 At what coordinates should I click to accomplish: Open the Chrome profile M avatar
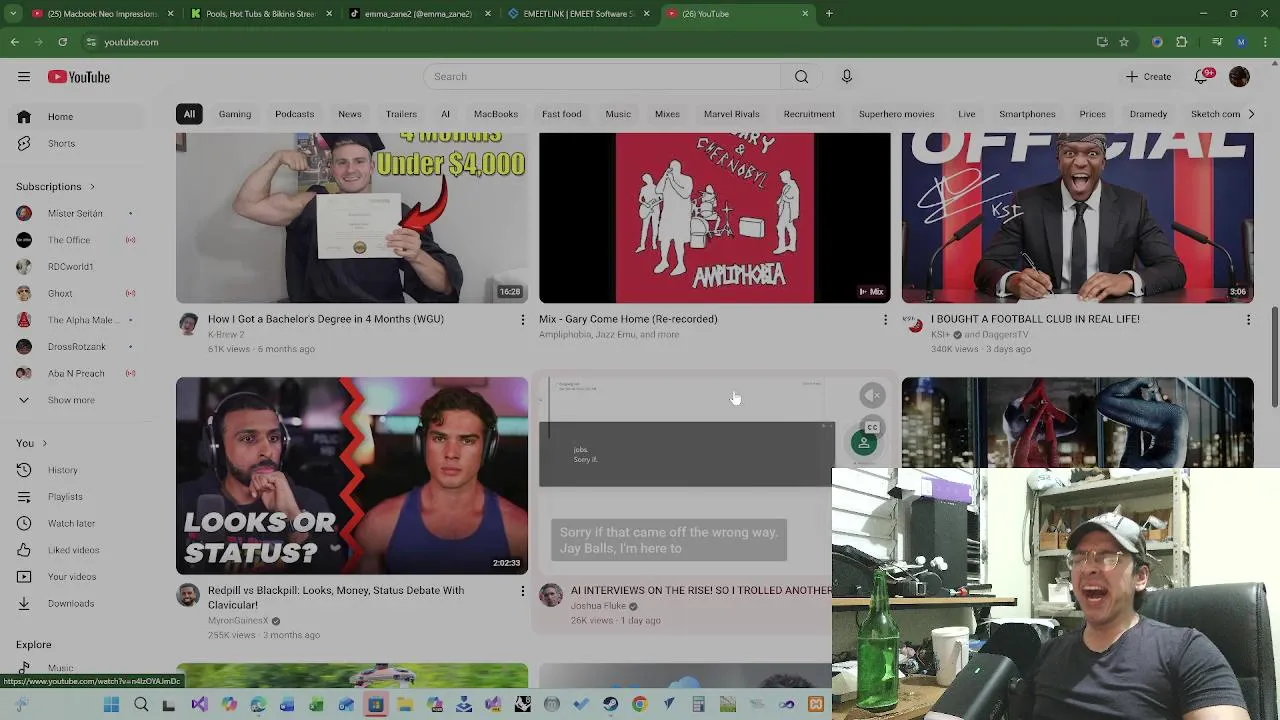(x=1241, y=42)
